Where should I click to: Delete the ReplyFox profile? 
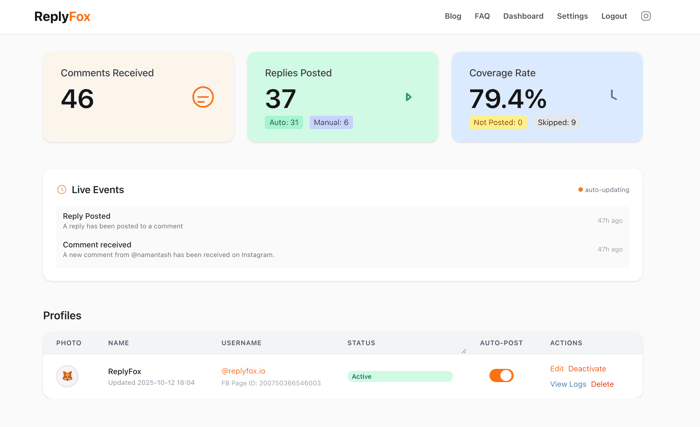pyautogui.click(x=602, y=384)
